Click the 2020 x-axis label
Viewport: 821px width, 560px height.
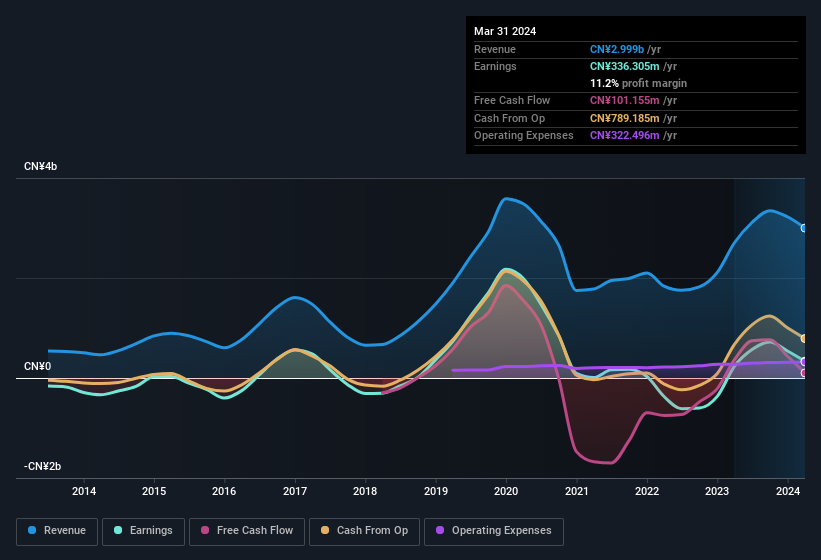coord(506,491)
